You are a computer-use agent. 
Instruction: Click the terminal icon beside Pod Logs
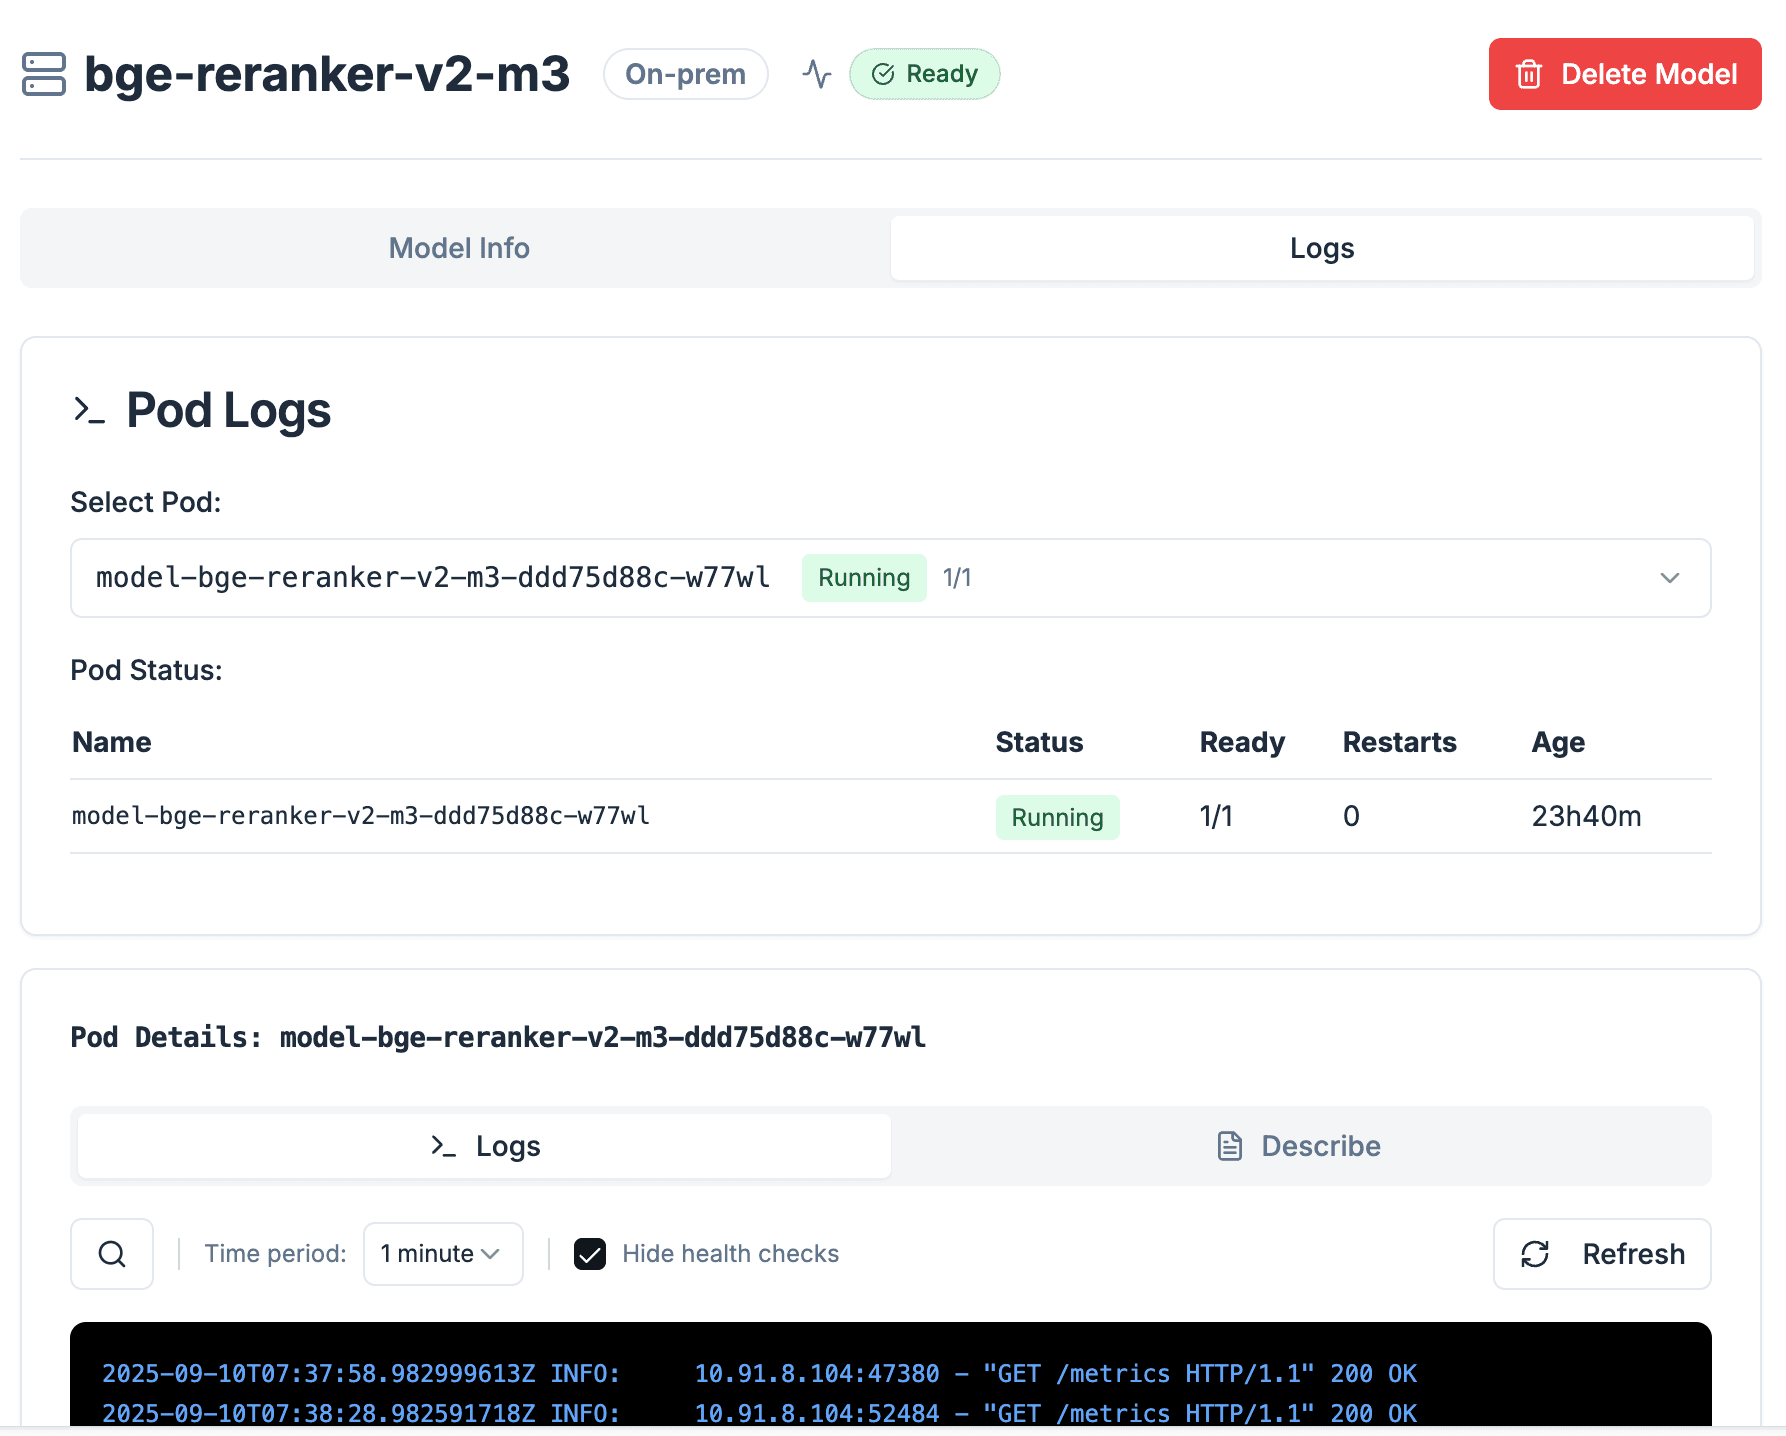tap(89, 410)
